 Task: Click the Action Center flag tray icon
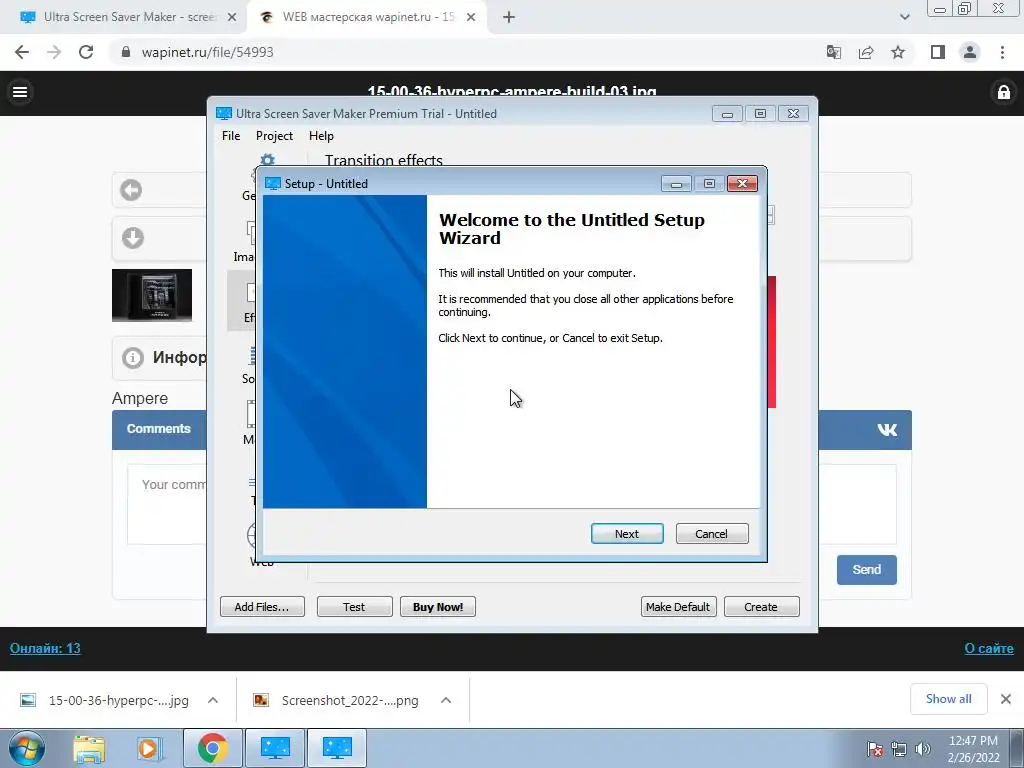click(x=875, y=749)
